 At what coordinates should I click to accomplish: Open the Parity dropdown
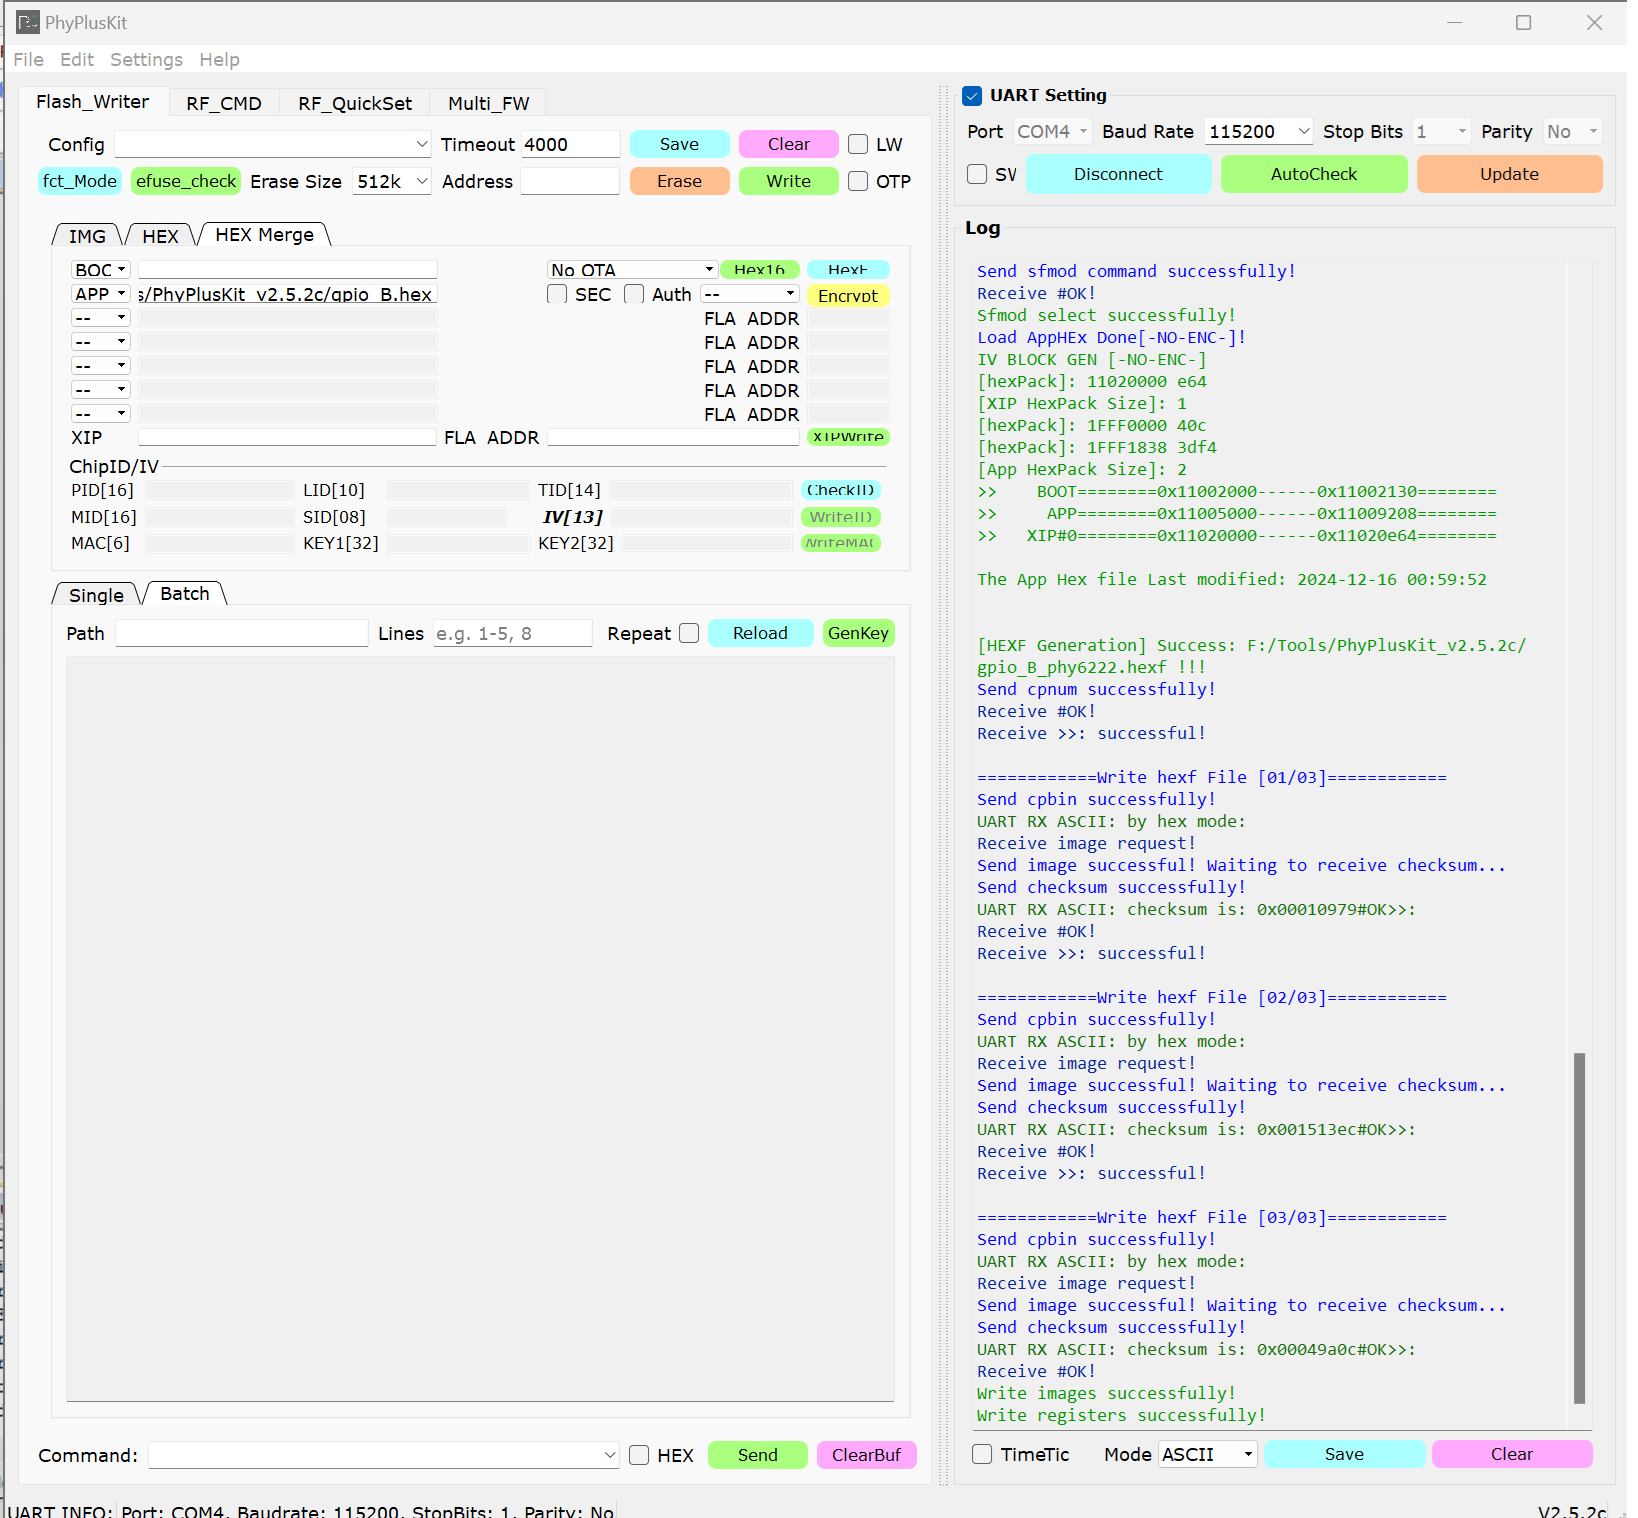1573,131
